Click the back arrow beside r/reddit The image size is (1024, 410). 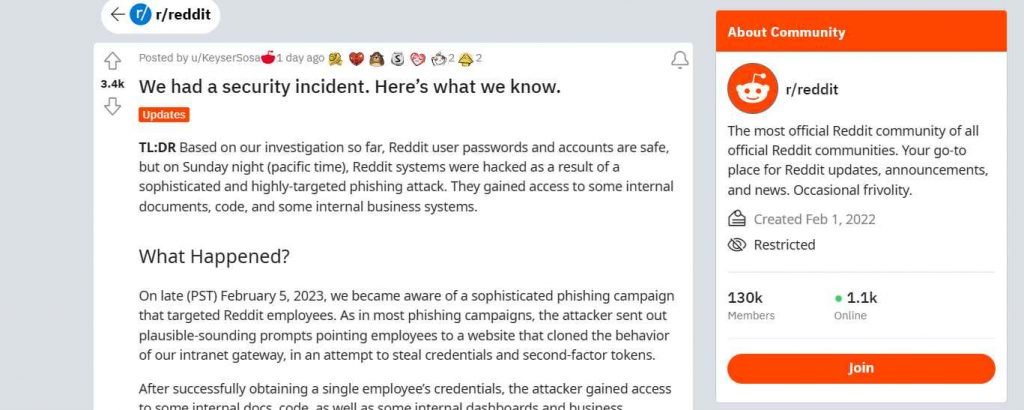117,14
